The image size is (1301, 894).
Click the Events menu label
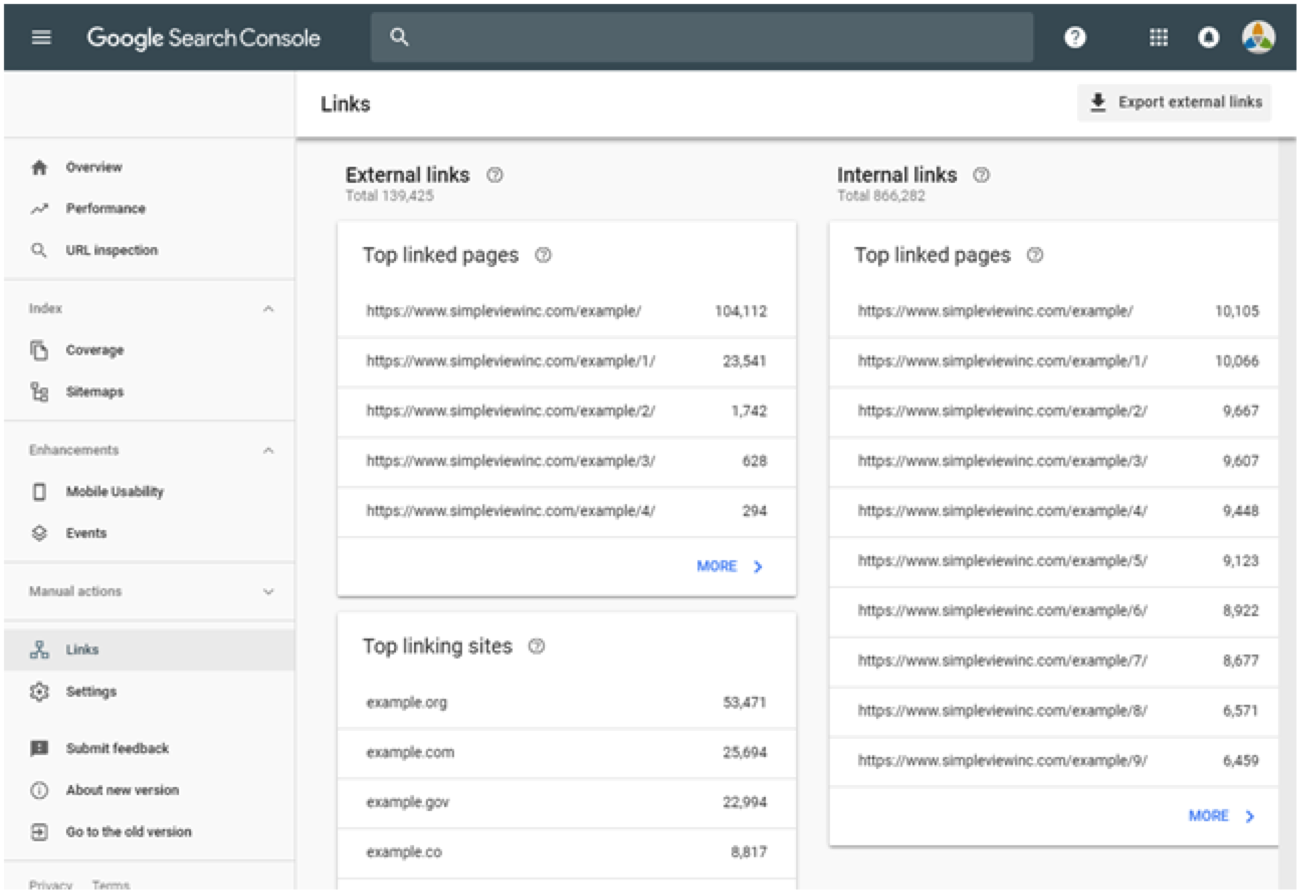coord(86,533)
